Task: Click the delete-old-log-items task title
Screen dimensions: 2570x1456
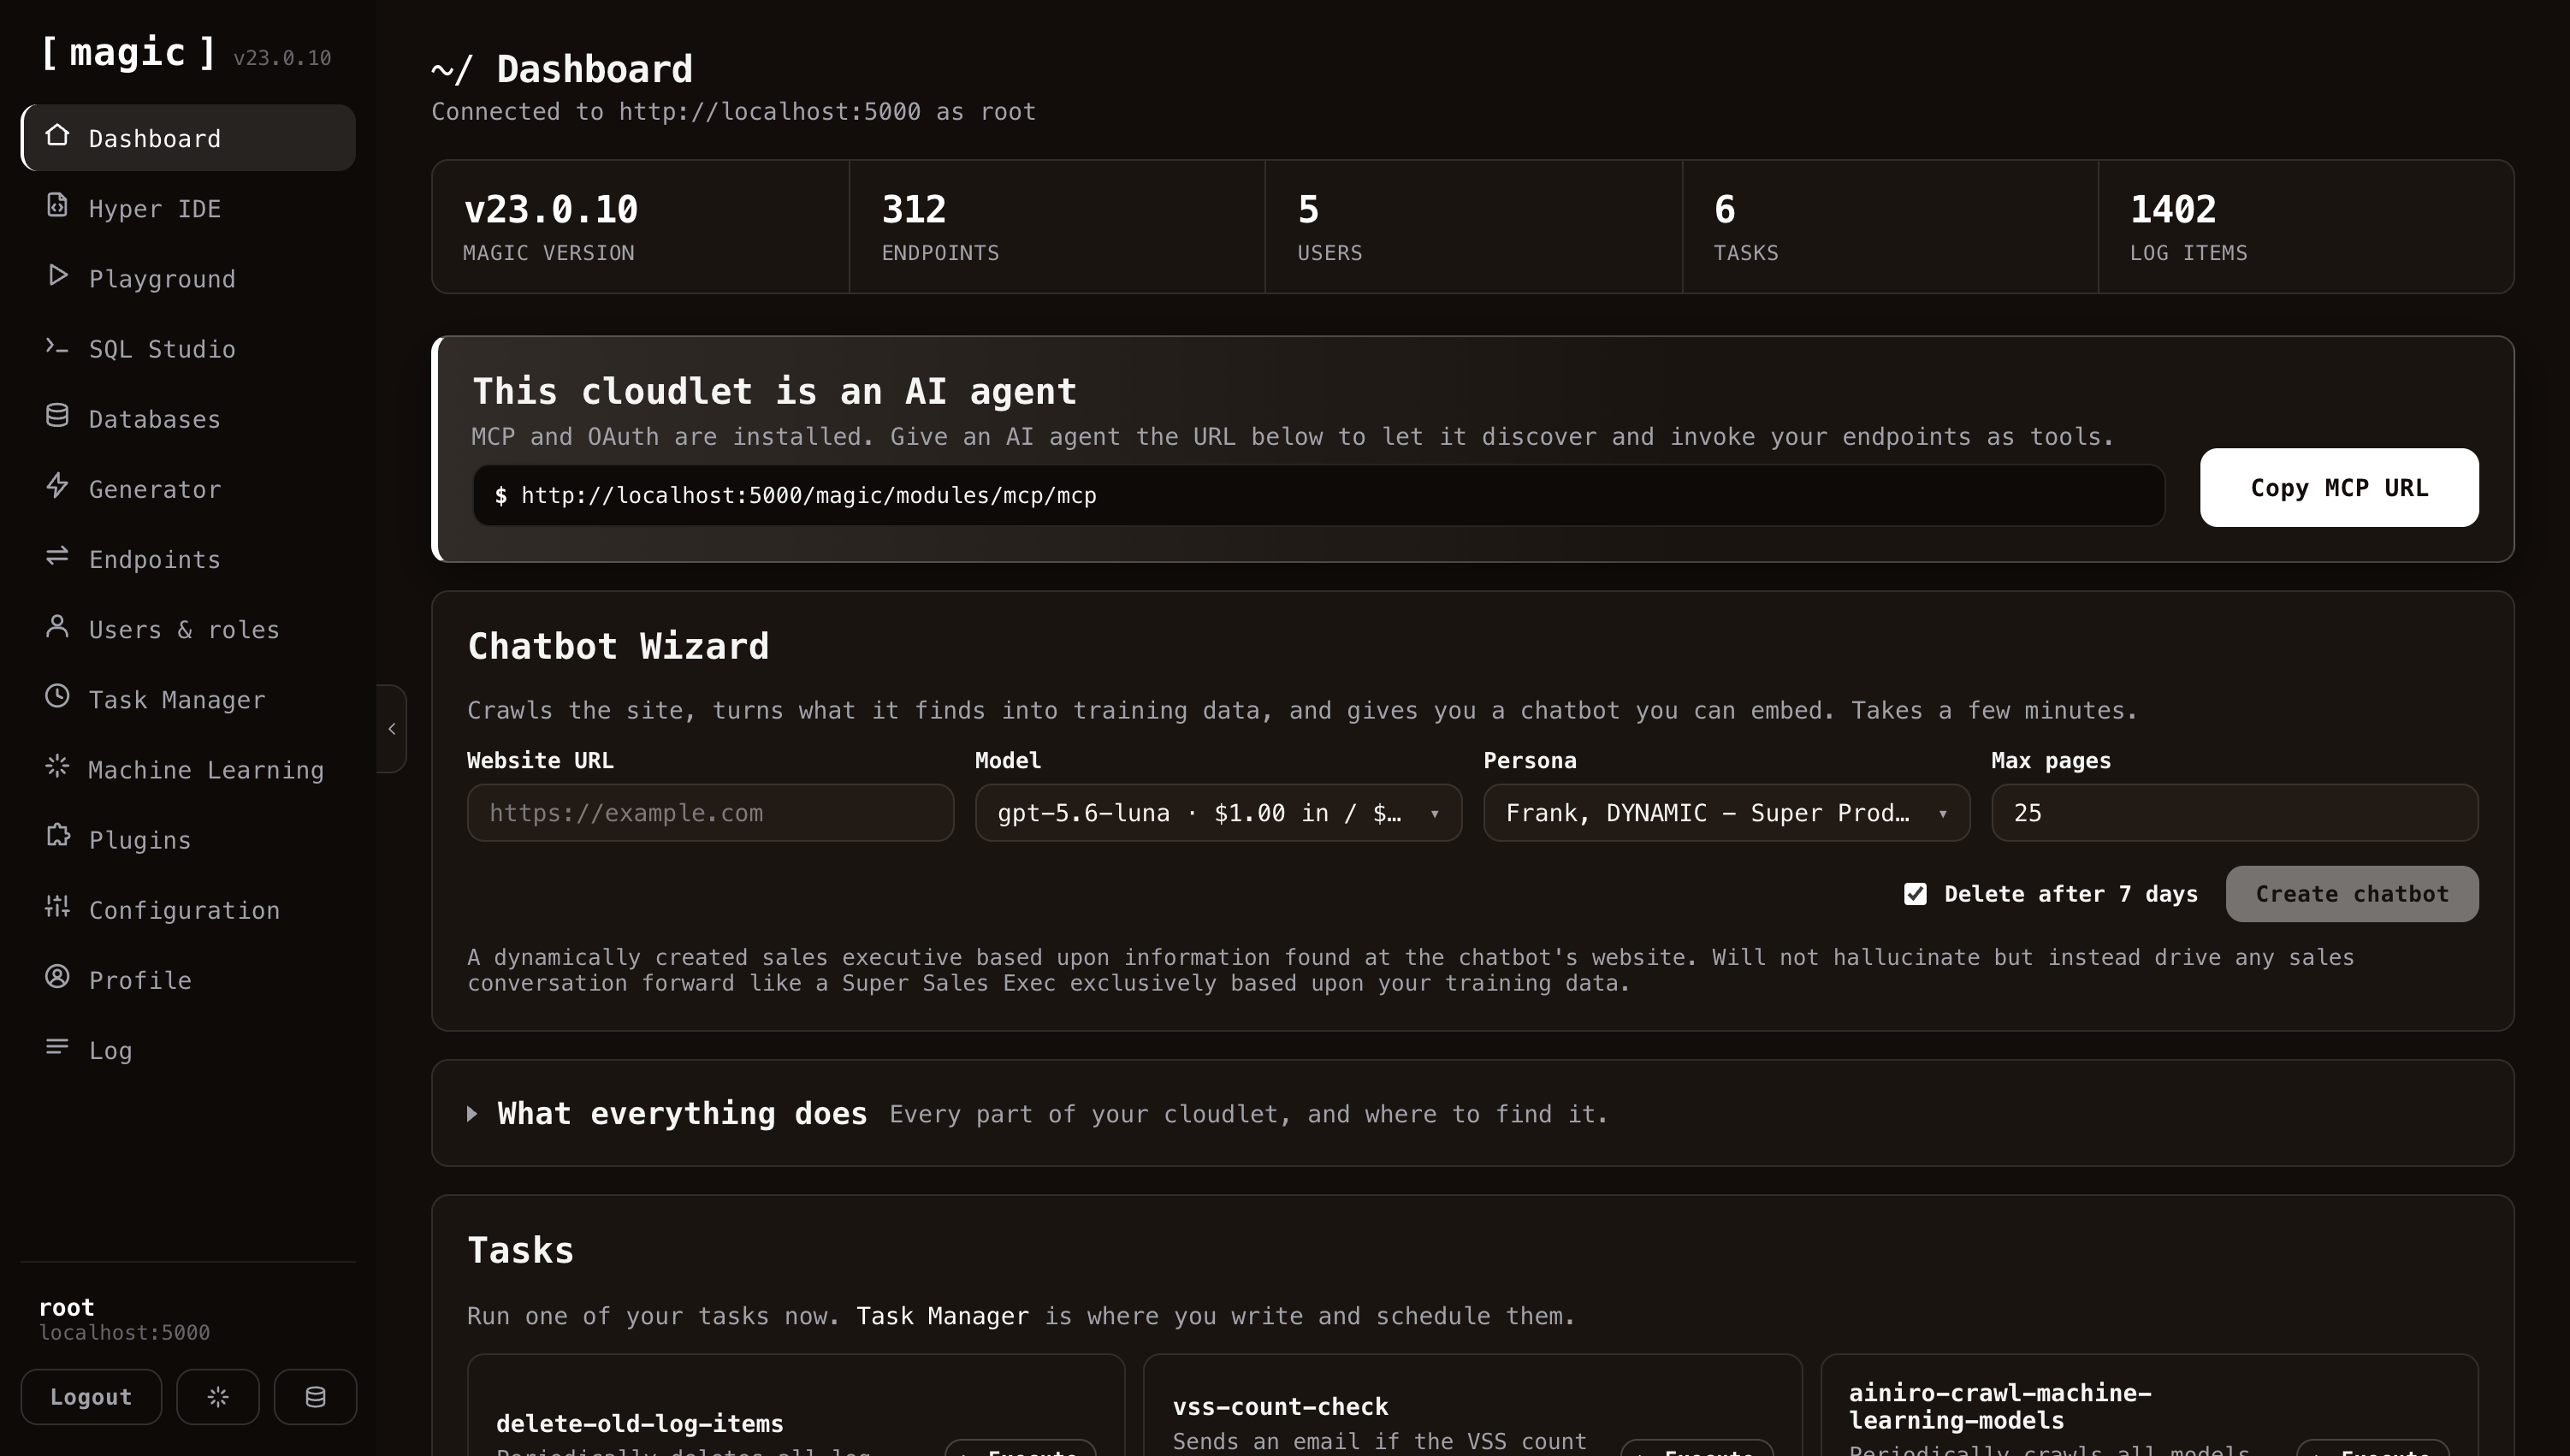Action: coord(639,1423)
